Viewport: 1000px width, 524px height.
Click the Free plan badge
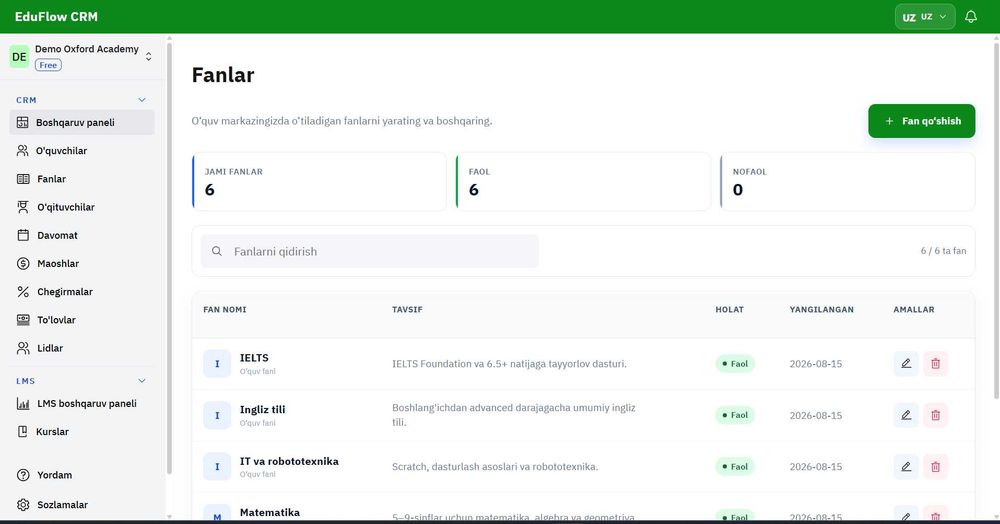[x=48, y=65]
